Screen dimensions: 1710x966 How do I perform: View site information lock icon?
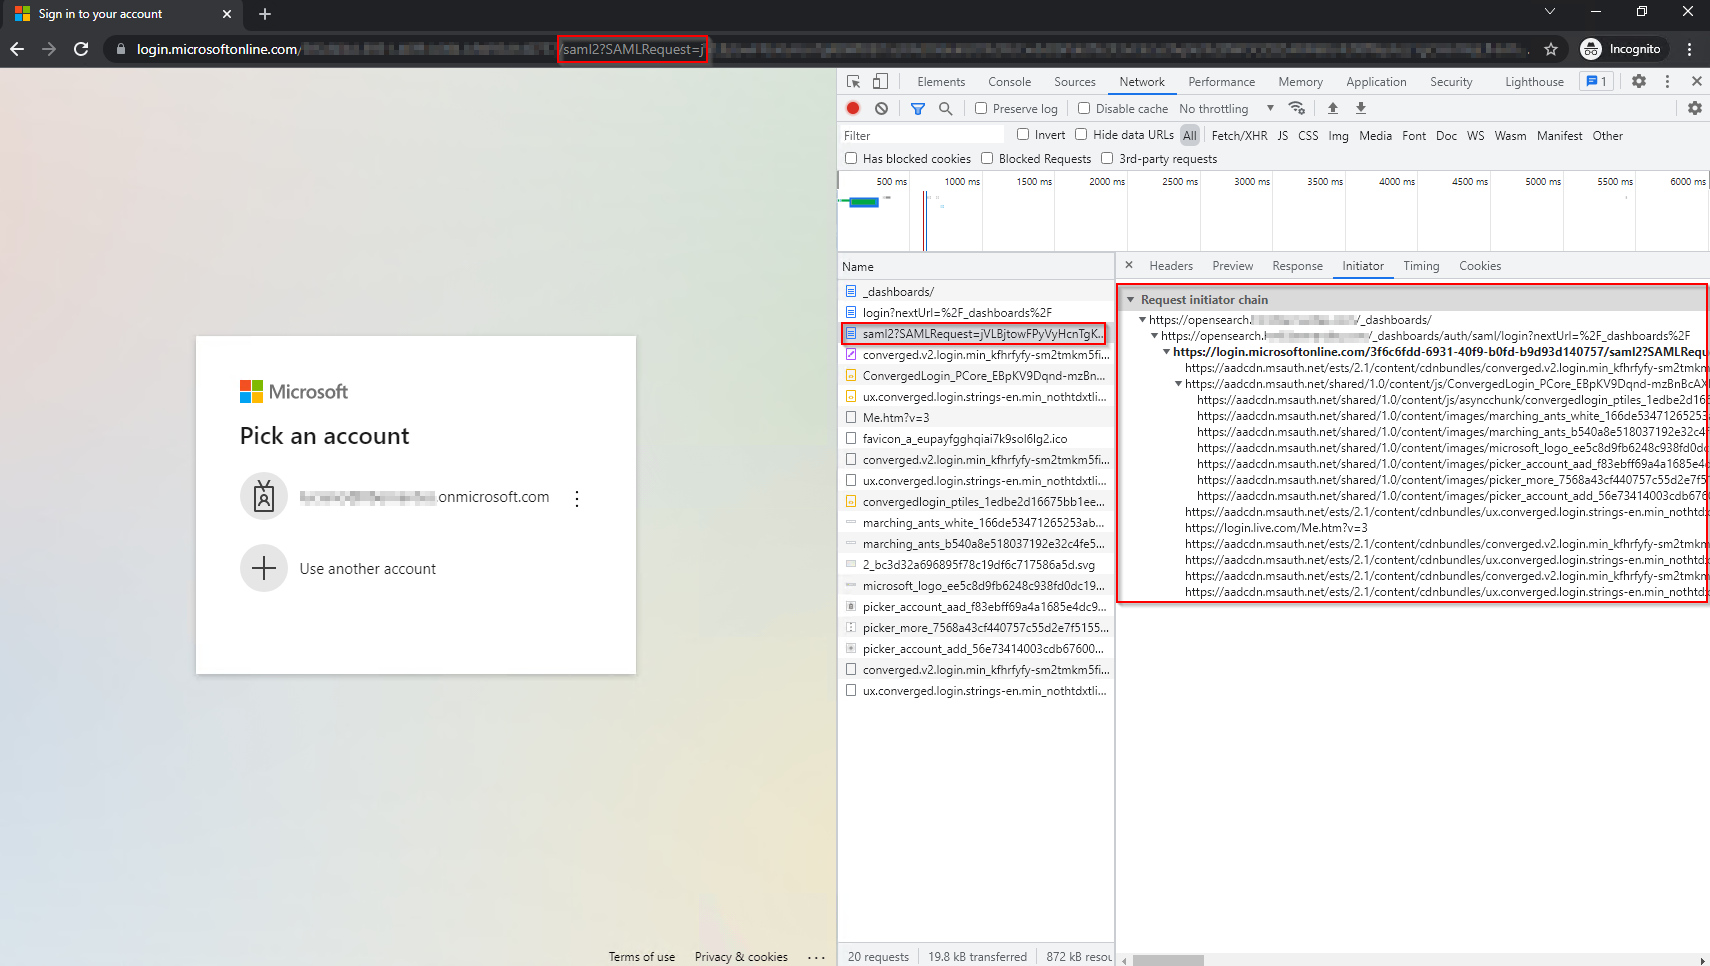(x=121, y=49)
